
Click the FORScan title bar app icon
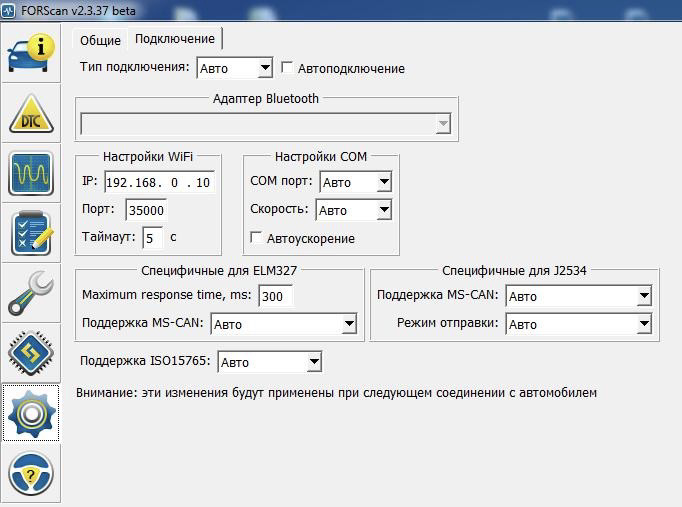click(8, 10)
